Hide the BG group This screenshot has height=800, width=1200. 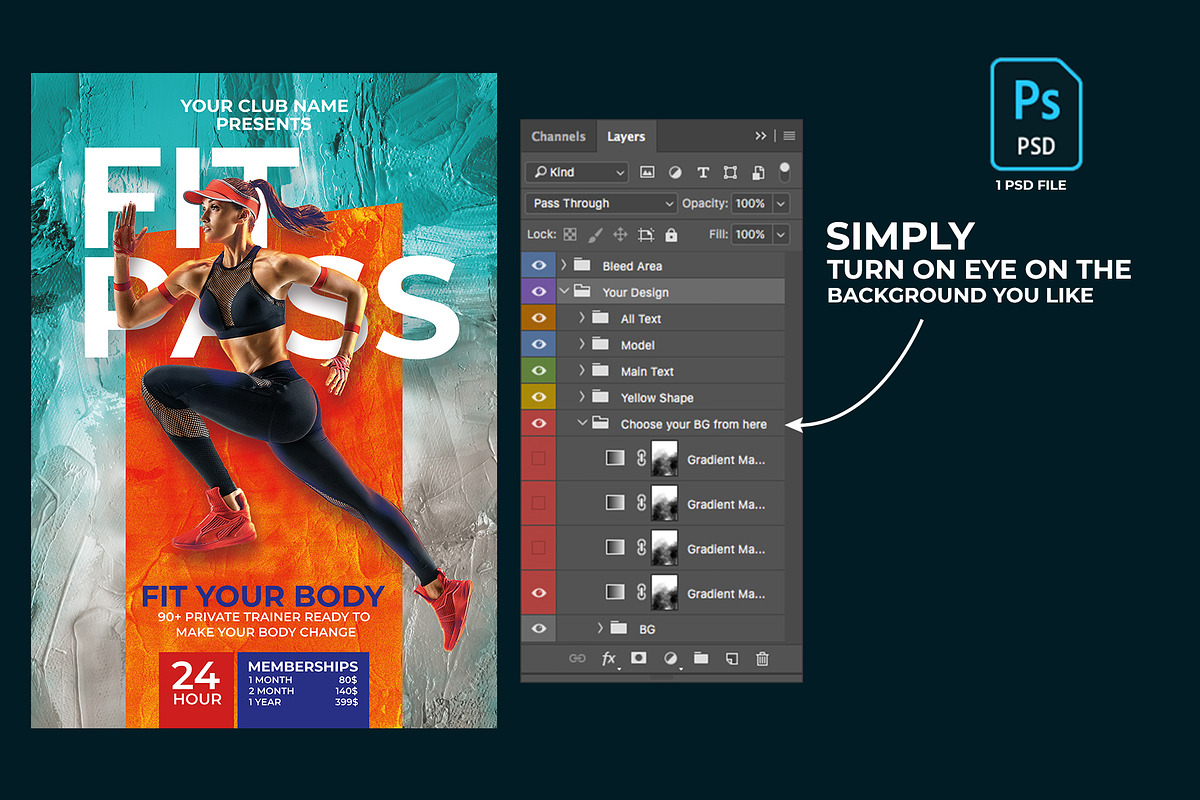pyautogui.click(x=539, y=628)
